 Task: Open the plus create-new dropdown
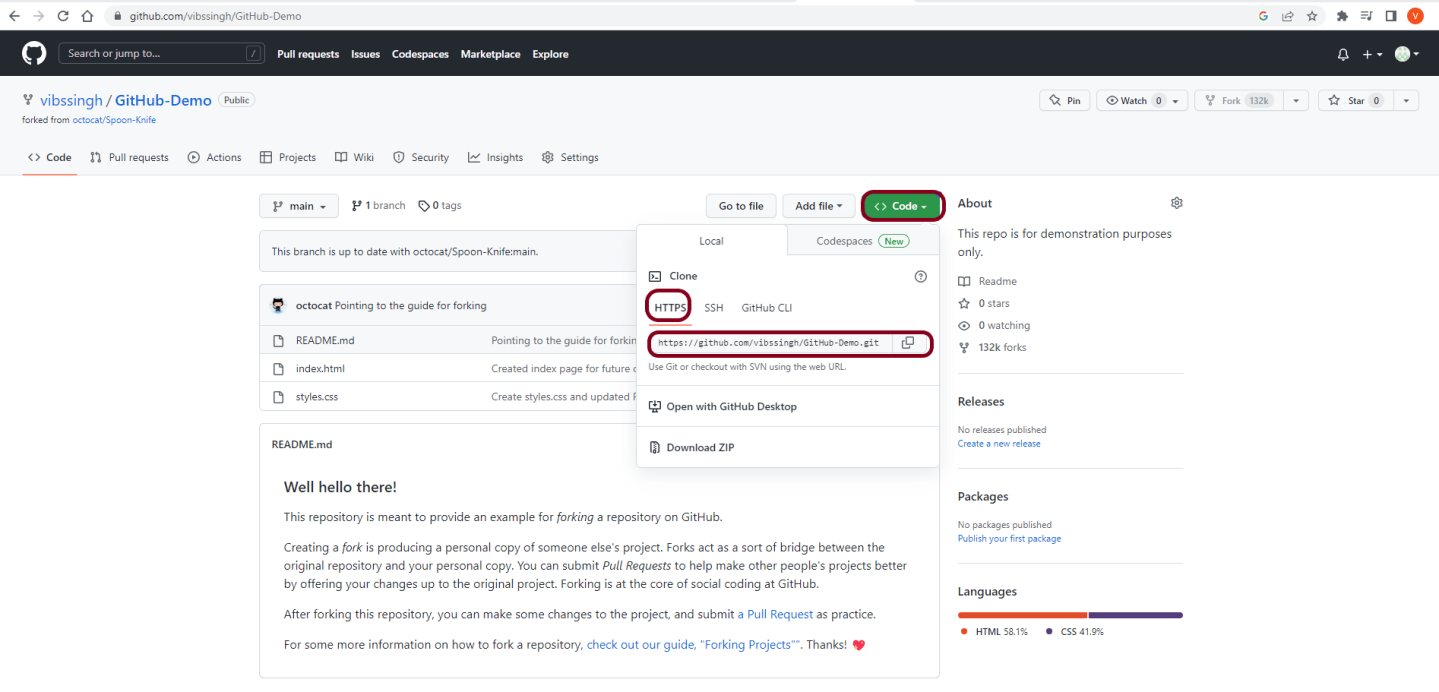click(x=1372, y=54)
